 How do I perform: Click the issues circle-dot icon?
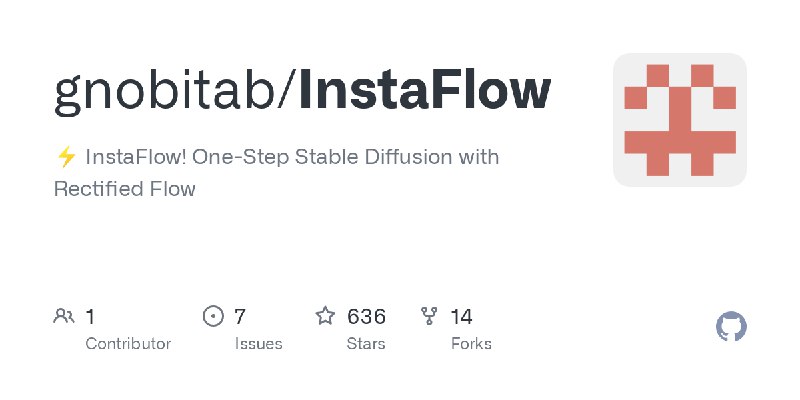(213, 316)
